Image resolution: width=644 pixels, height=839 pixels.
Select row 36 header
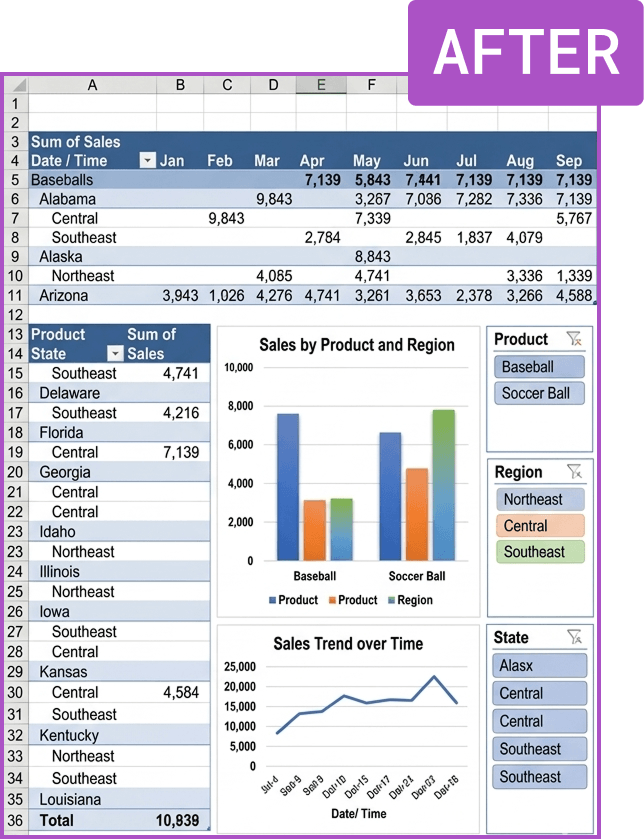coord(16,820)
